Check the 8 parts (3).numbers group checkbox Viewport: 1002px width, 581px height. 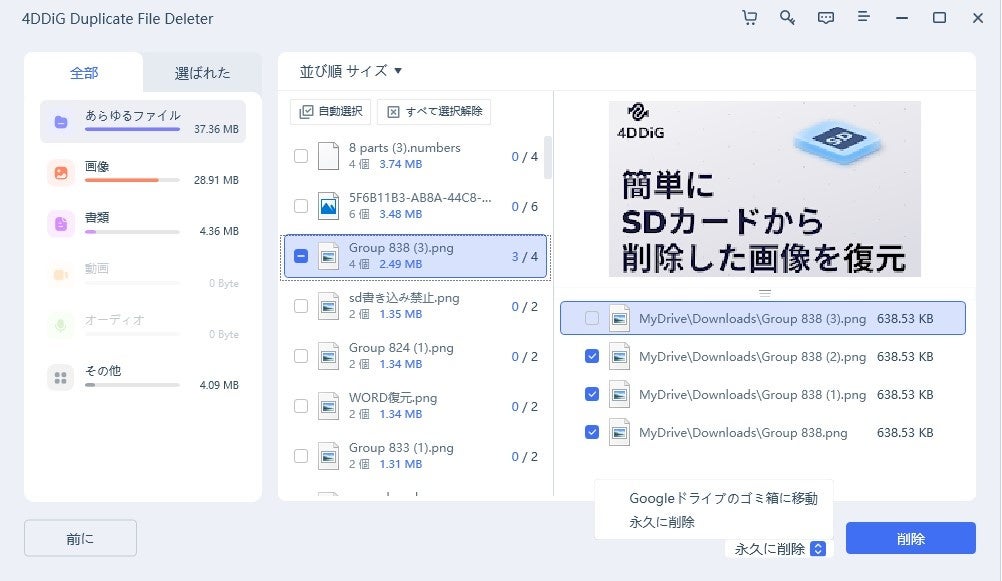point(300,156)
